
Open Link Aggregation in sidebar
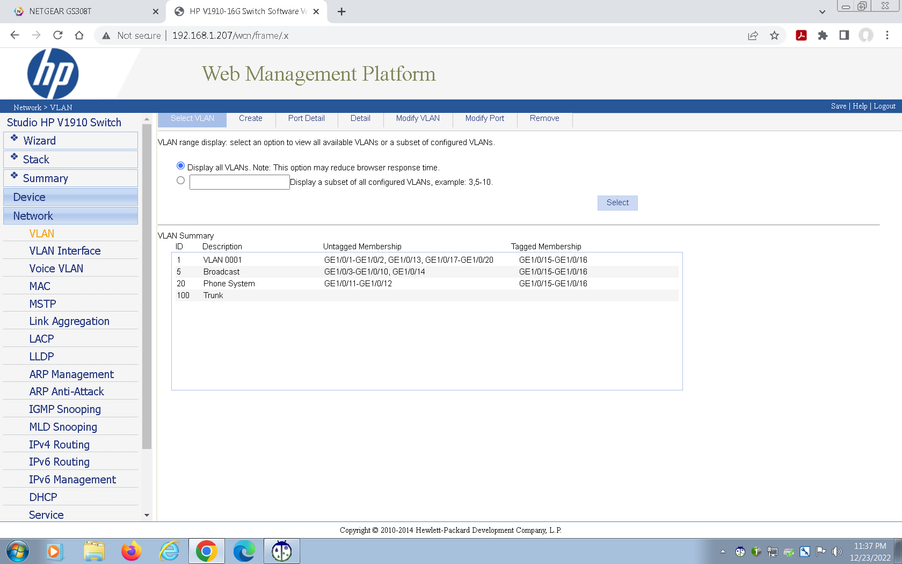click(x=69, y=322)
